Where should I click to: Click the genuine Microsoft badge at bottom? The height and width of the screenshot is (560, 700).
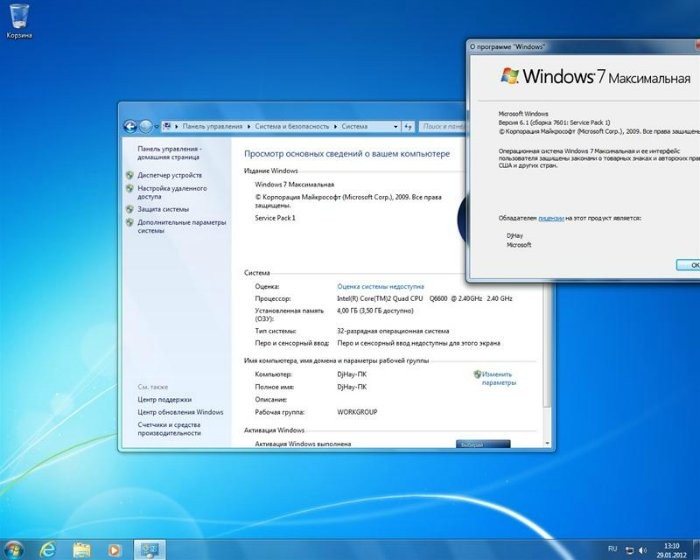(483, 444)
